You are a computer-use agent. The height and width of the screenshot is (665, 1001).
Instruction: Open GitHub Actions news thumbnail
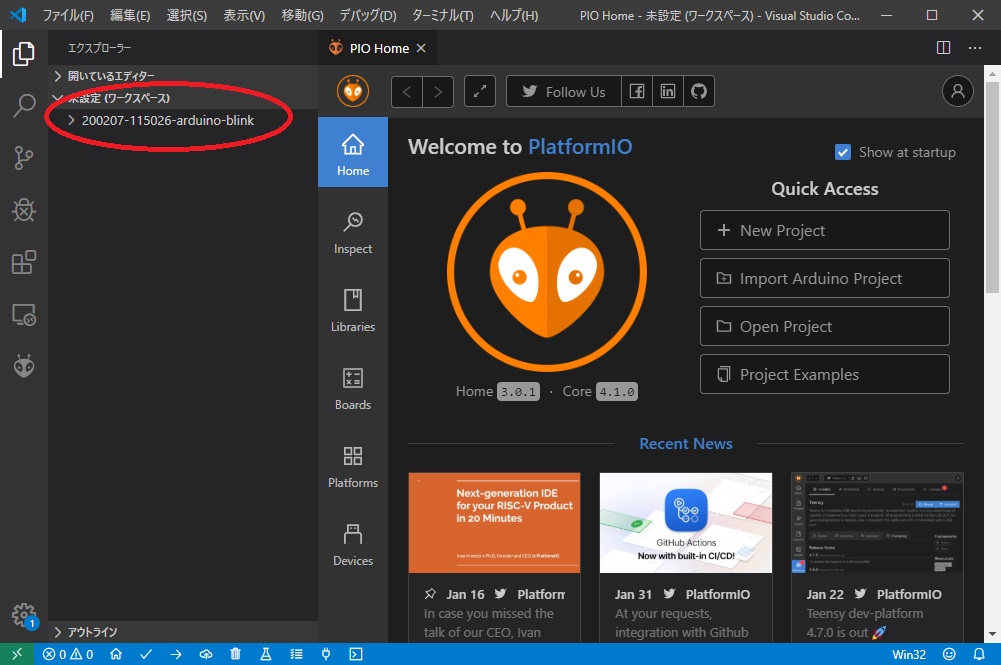point(686,523)
